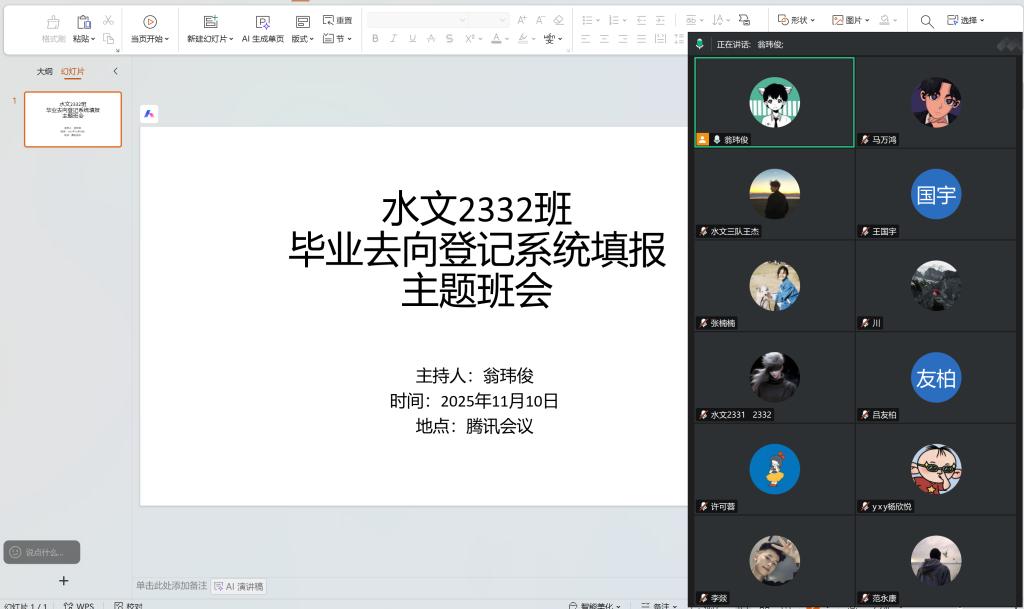Toggle italic formatting
1024x609 pixels.
coord(393,39)
